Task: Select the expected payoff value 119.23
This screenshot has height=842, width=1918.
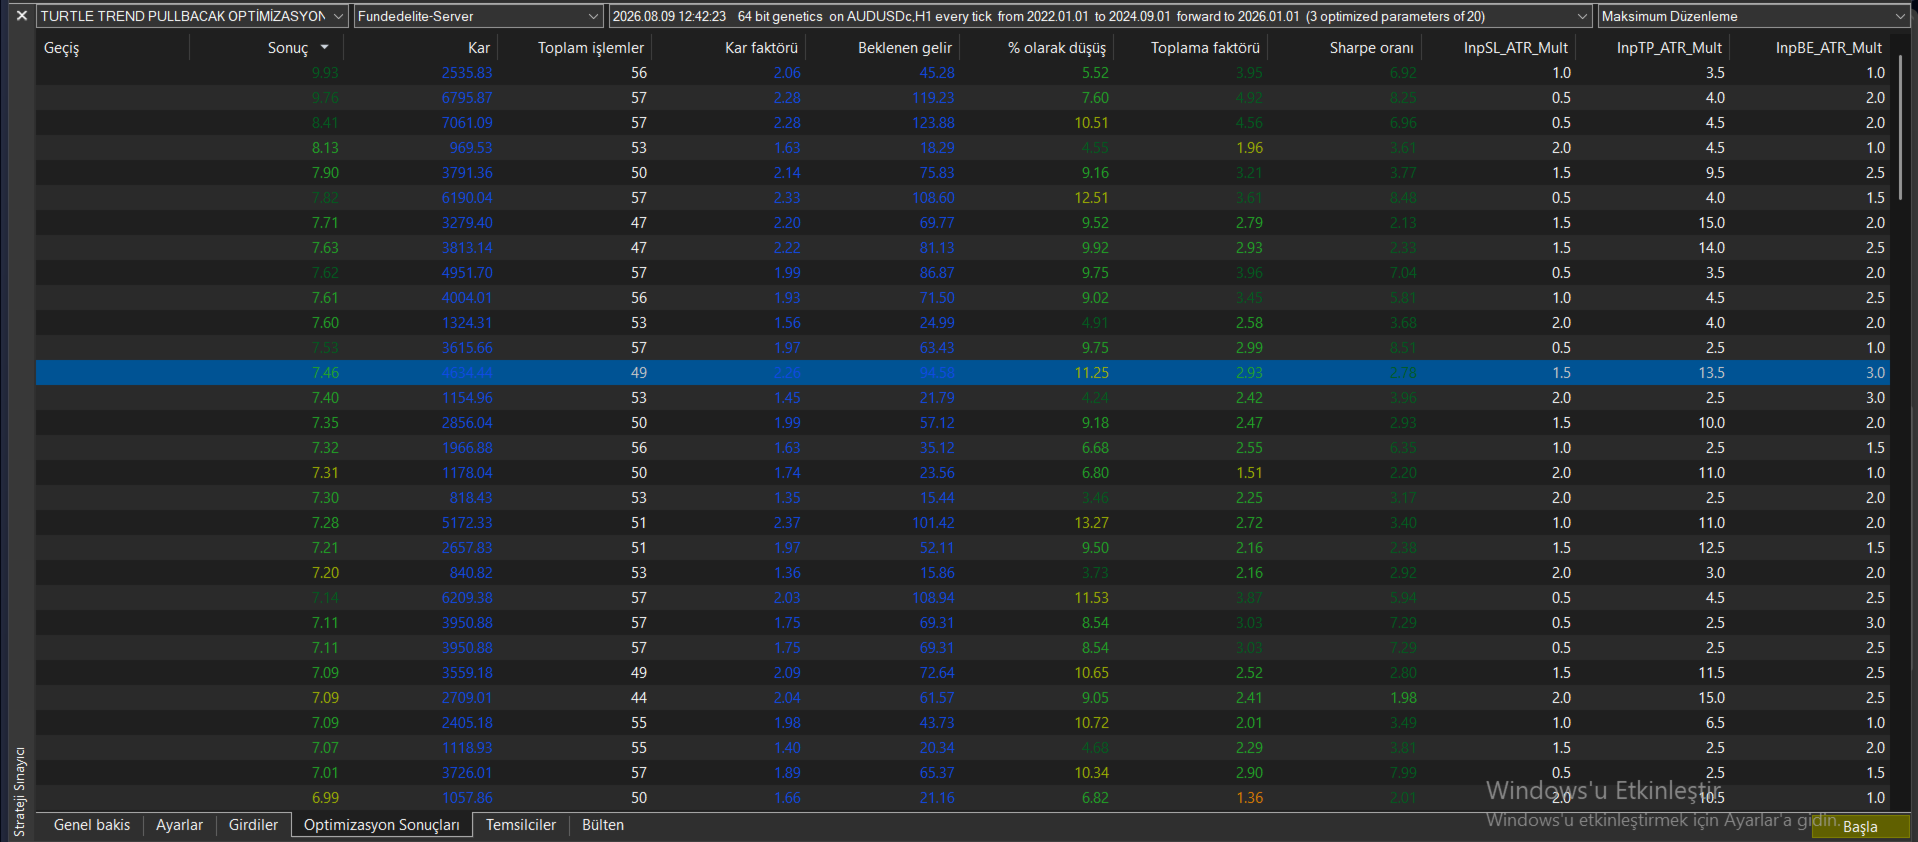Action: click(x=933, y=98)
